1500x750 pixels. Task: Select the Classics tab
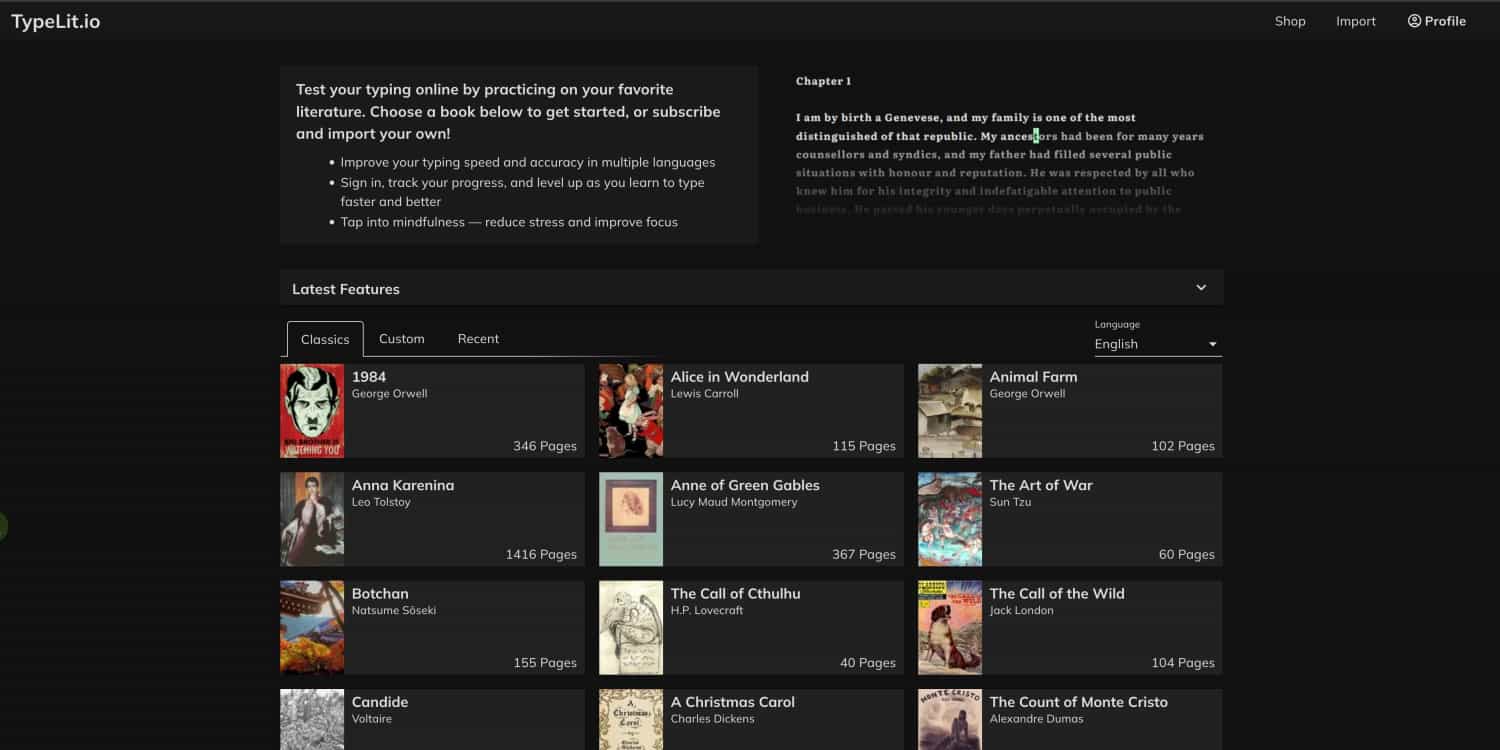pos(325,339)
